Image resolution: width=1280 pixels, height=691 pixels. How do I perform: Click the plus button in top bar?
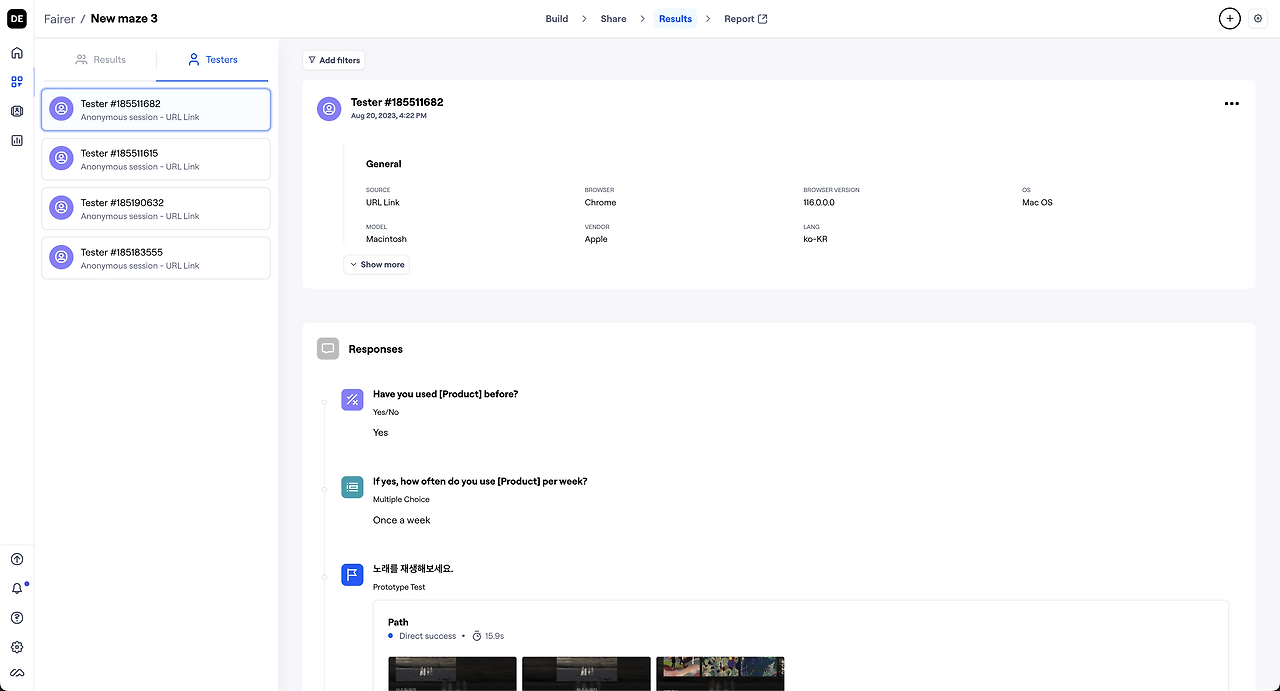1230,19
